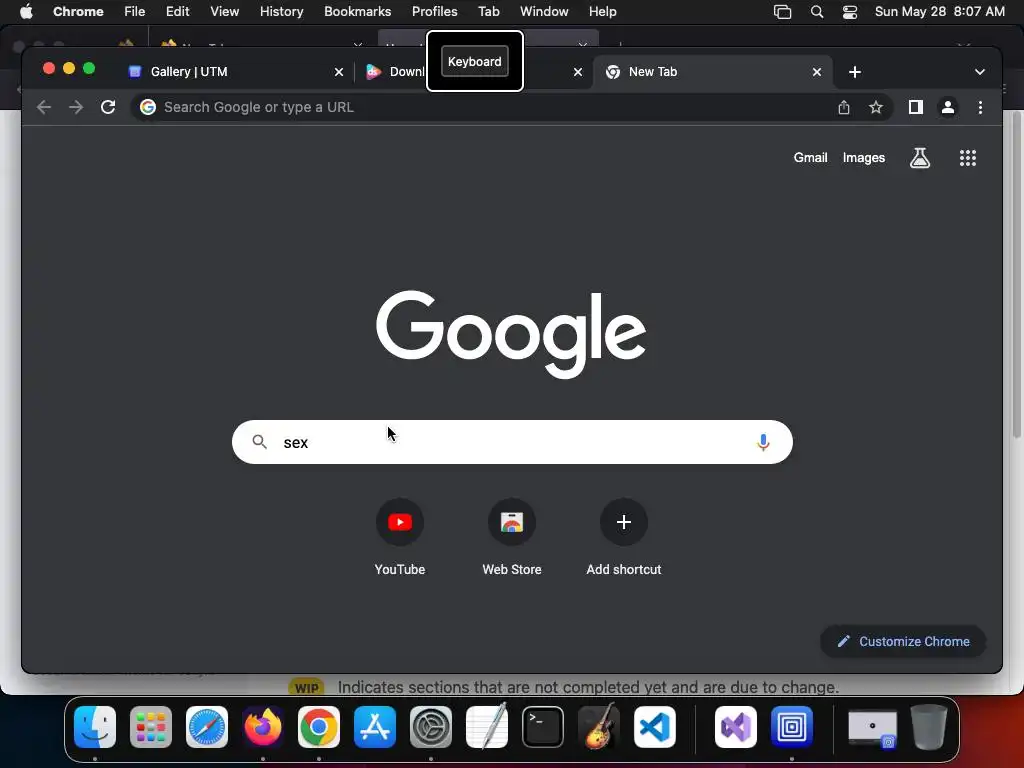The width and height of the screenshot is (1024, 768).
Task: Open Visual Studio from the Dock
Action: [736, 726]
